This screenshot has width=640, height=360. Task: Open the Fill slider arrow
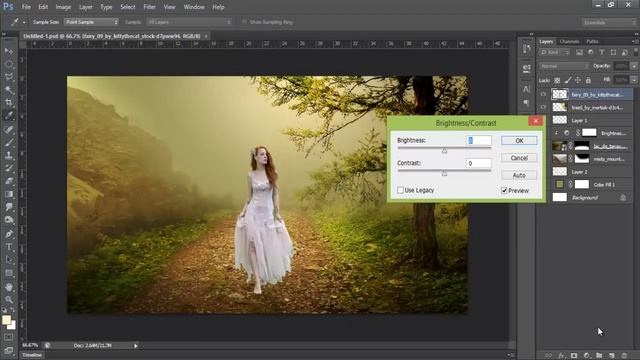pos(634,80)
